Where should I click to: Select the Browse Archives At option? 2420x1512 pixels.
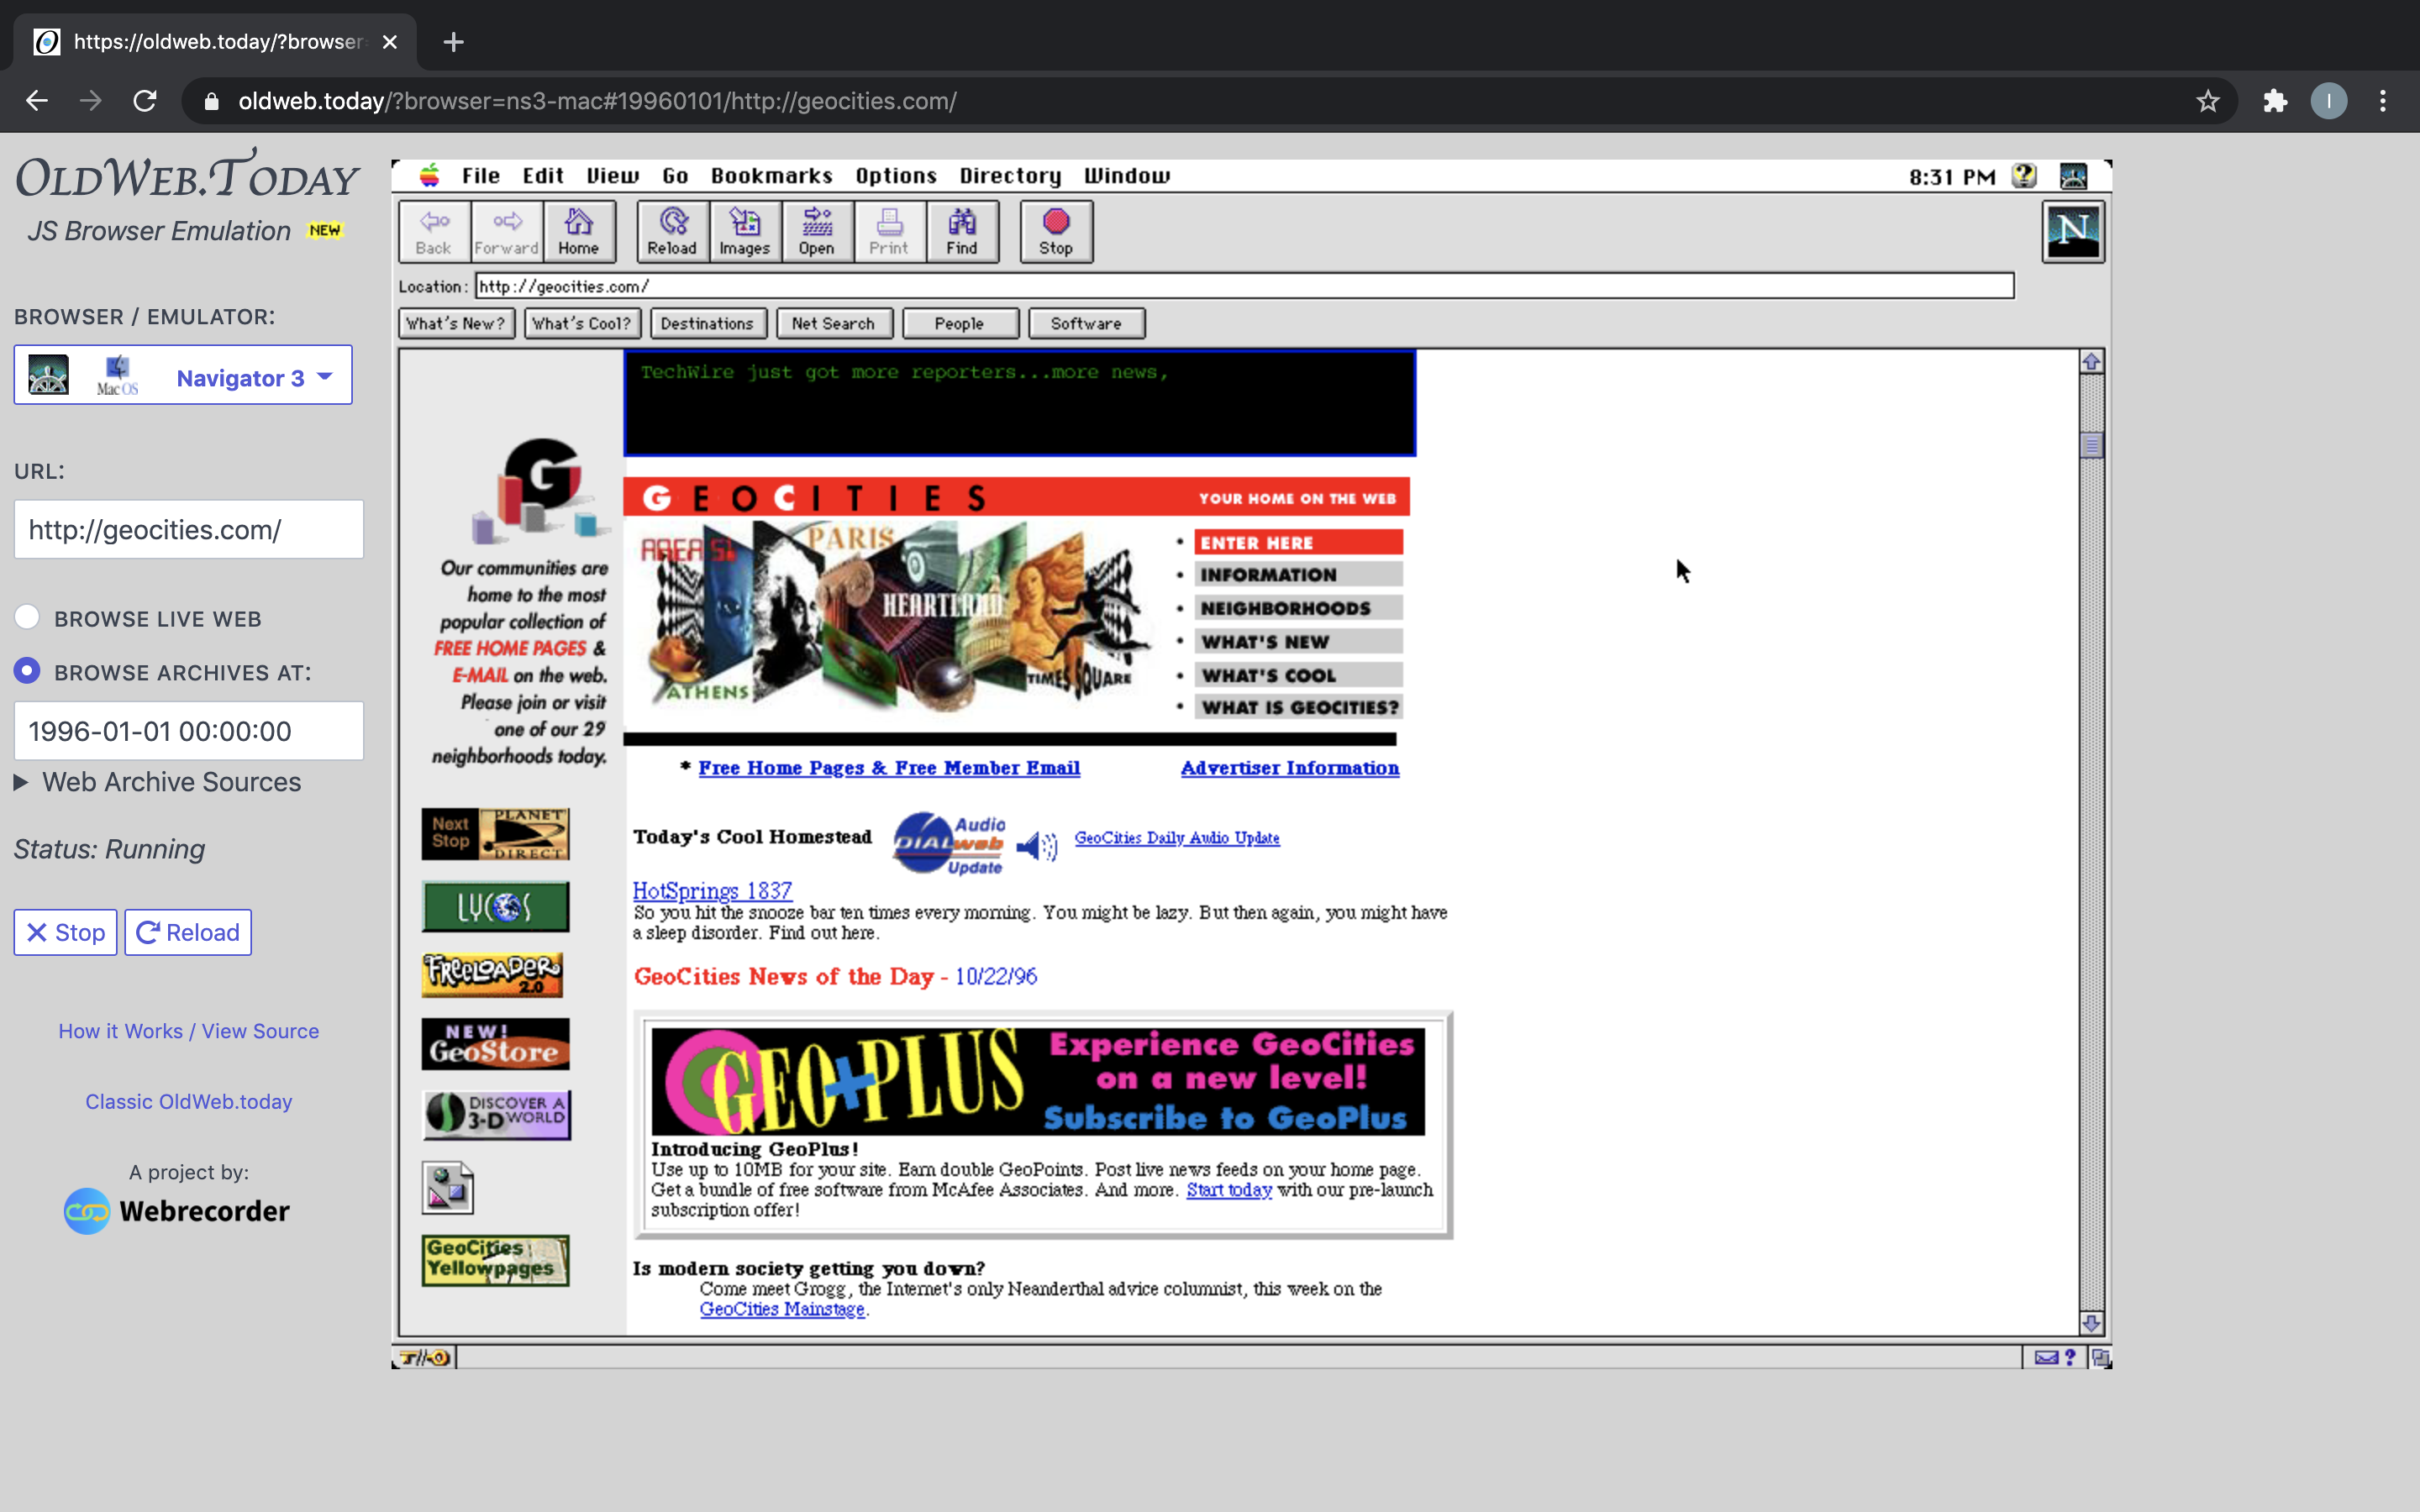(27, 671)
